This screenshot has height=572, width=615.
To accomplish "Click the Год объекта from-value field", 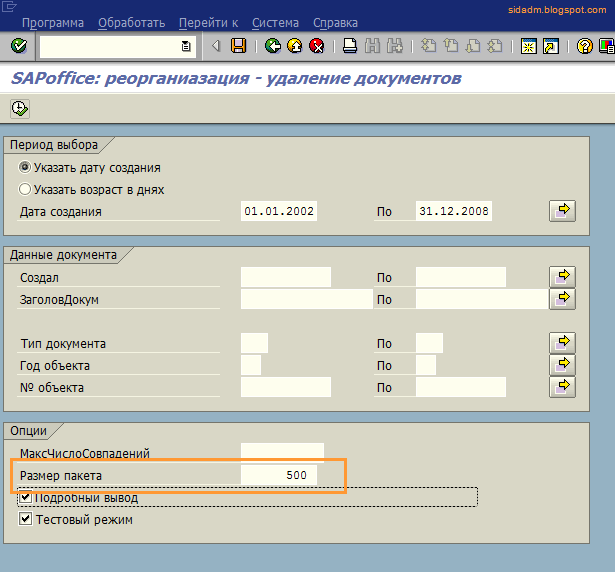I will (x=251, y=365).
